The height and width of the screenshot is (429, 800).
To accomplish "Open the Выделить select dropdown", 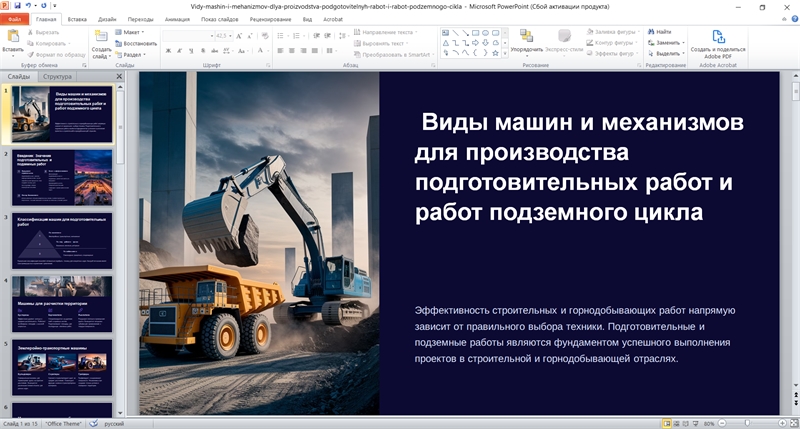I will pos(666,53).
